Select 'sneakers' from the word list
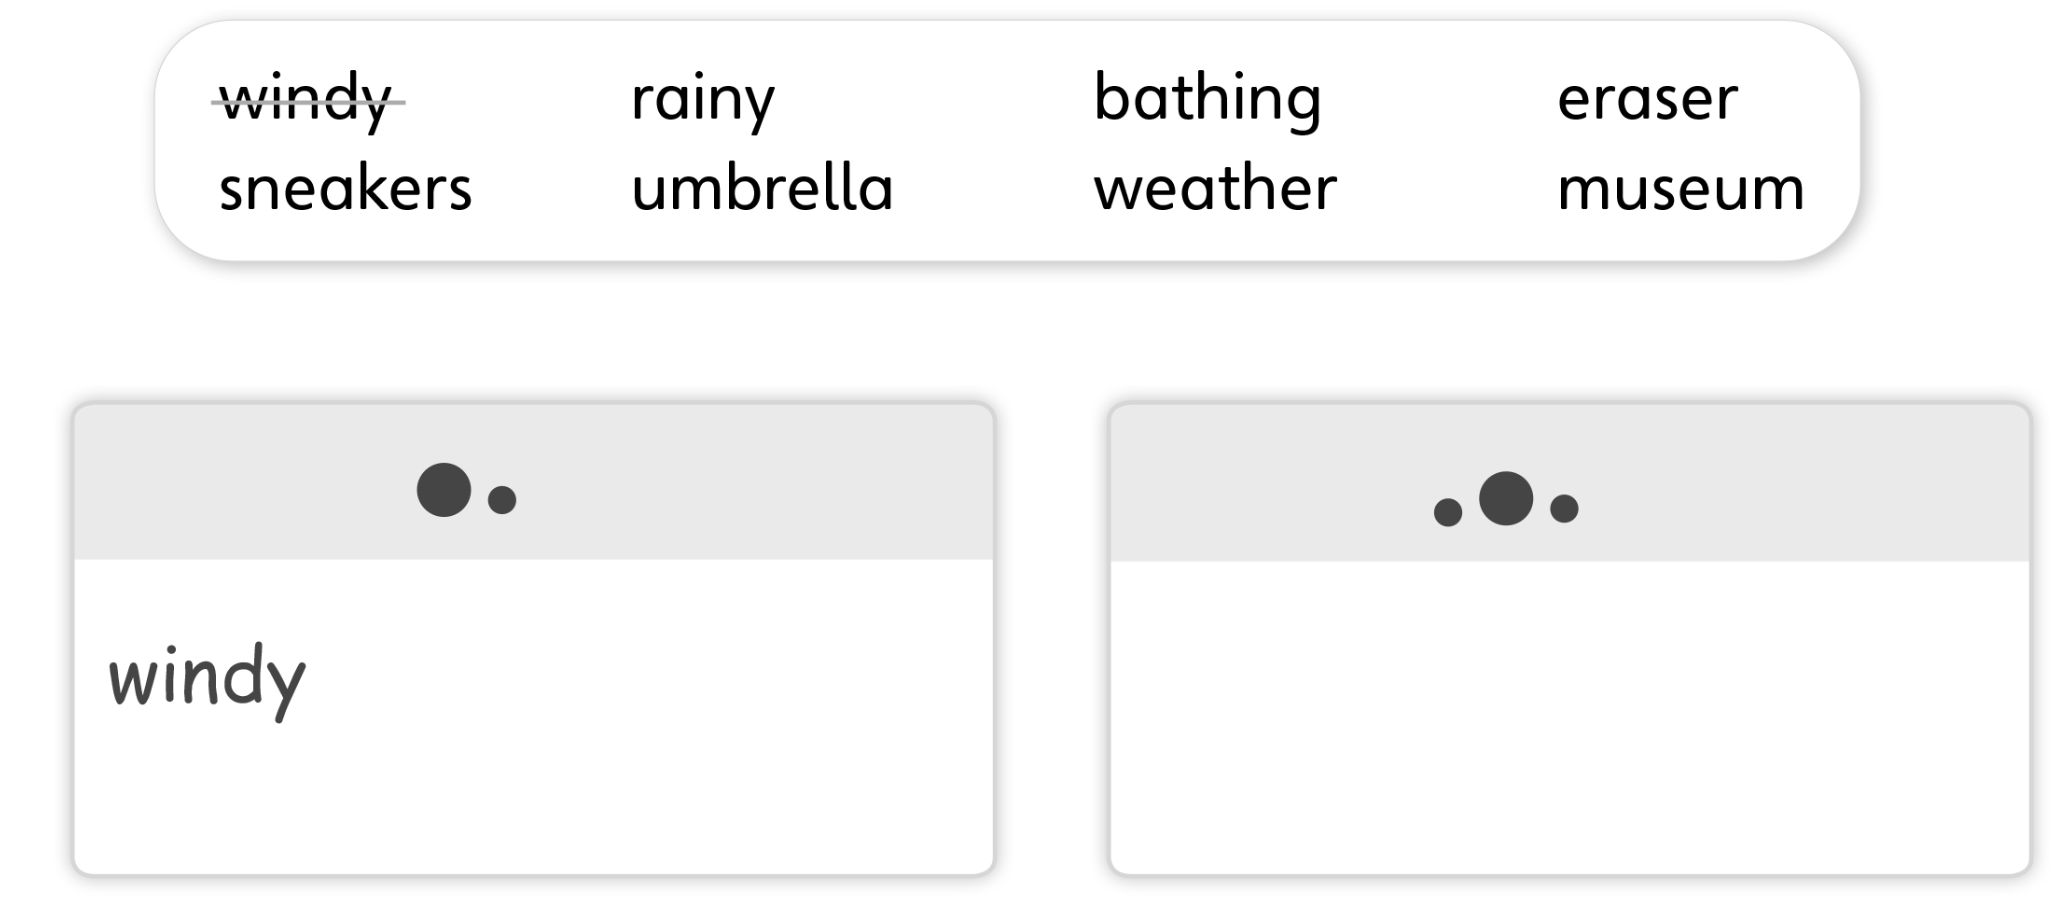Screen dimensions: 2068x914 click(345, 188)
